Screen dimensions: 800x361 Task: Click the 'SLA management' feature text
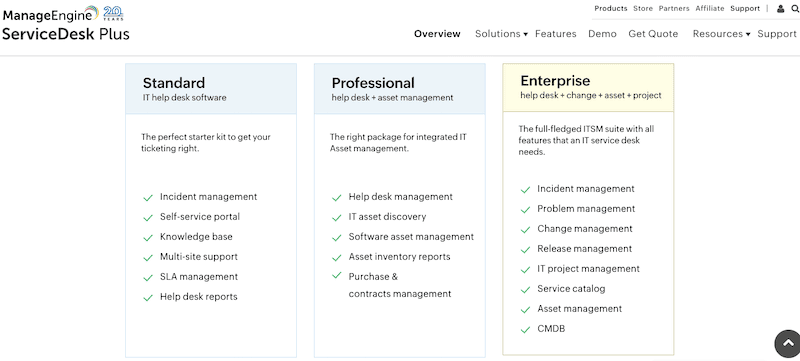coord(198,276)
